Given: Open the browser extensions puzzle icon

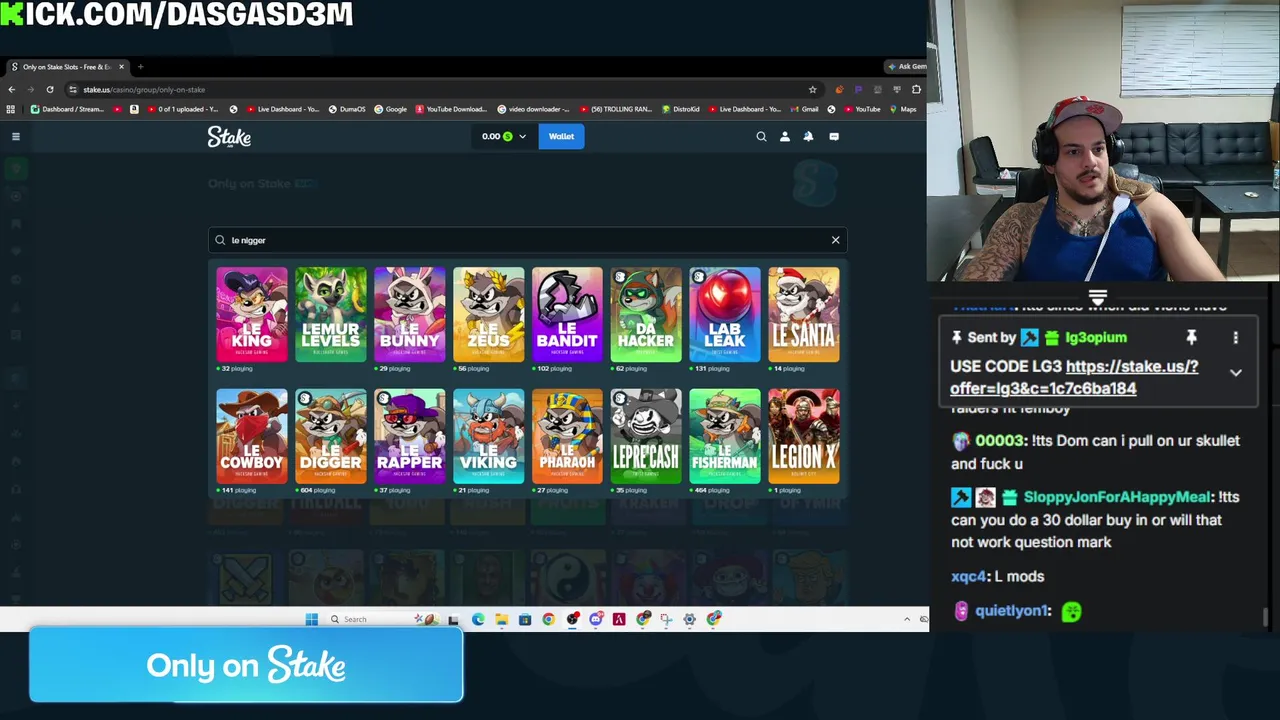Looking at the screenshot, I should click(916, 89).
